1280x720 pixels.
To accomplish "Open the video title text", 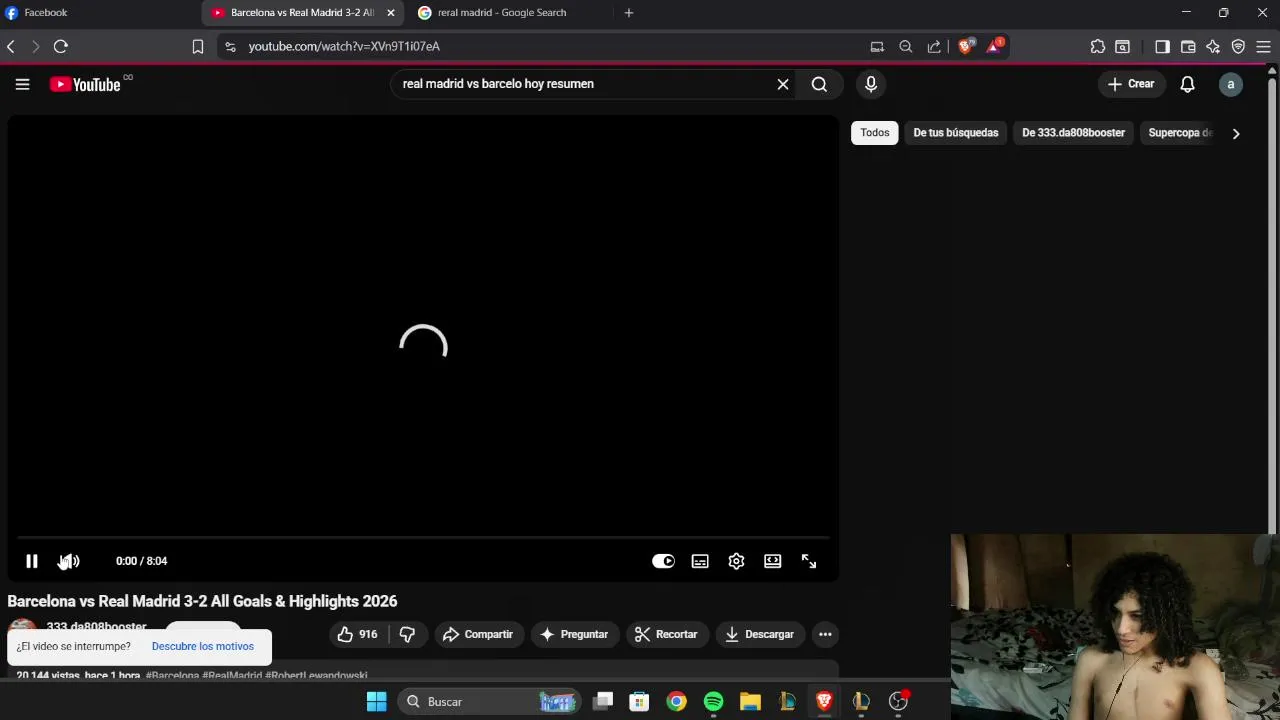I will point(202,601).
